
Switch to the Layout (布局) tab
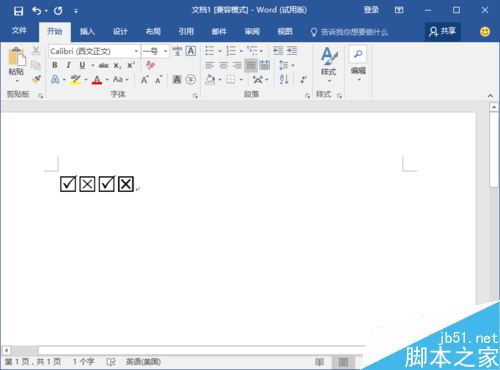click(x=153, y=32)
